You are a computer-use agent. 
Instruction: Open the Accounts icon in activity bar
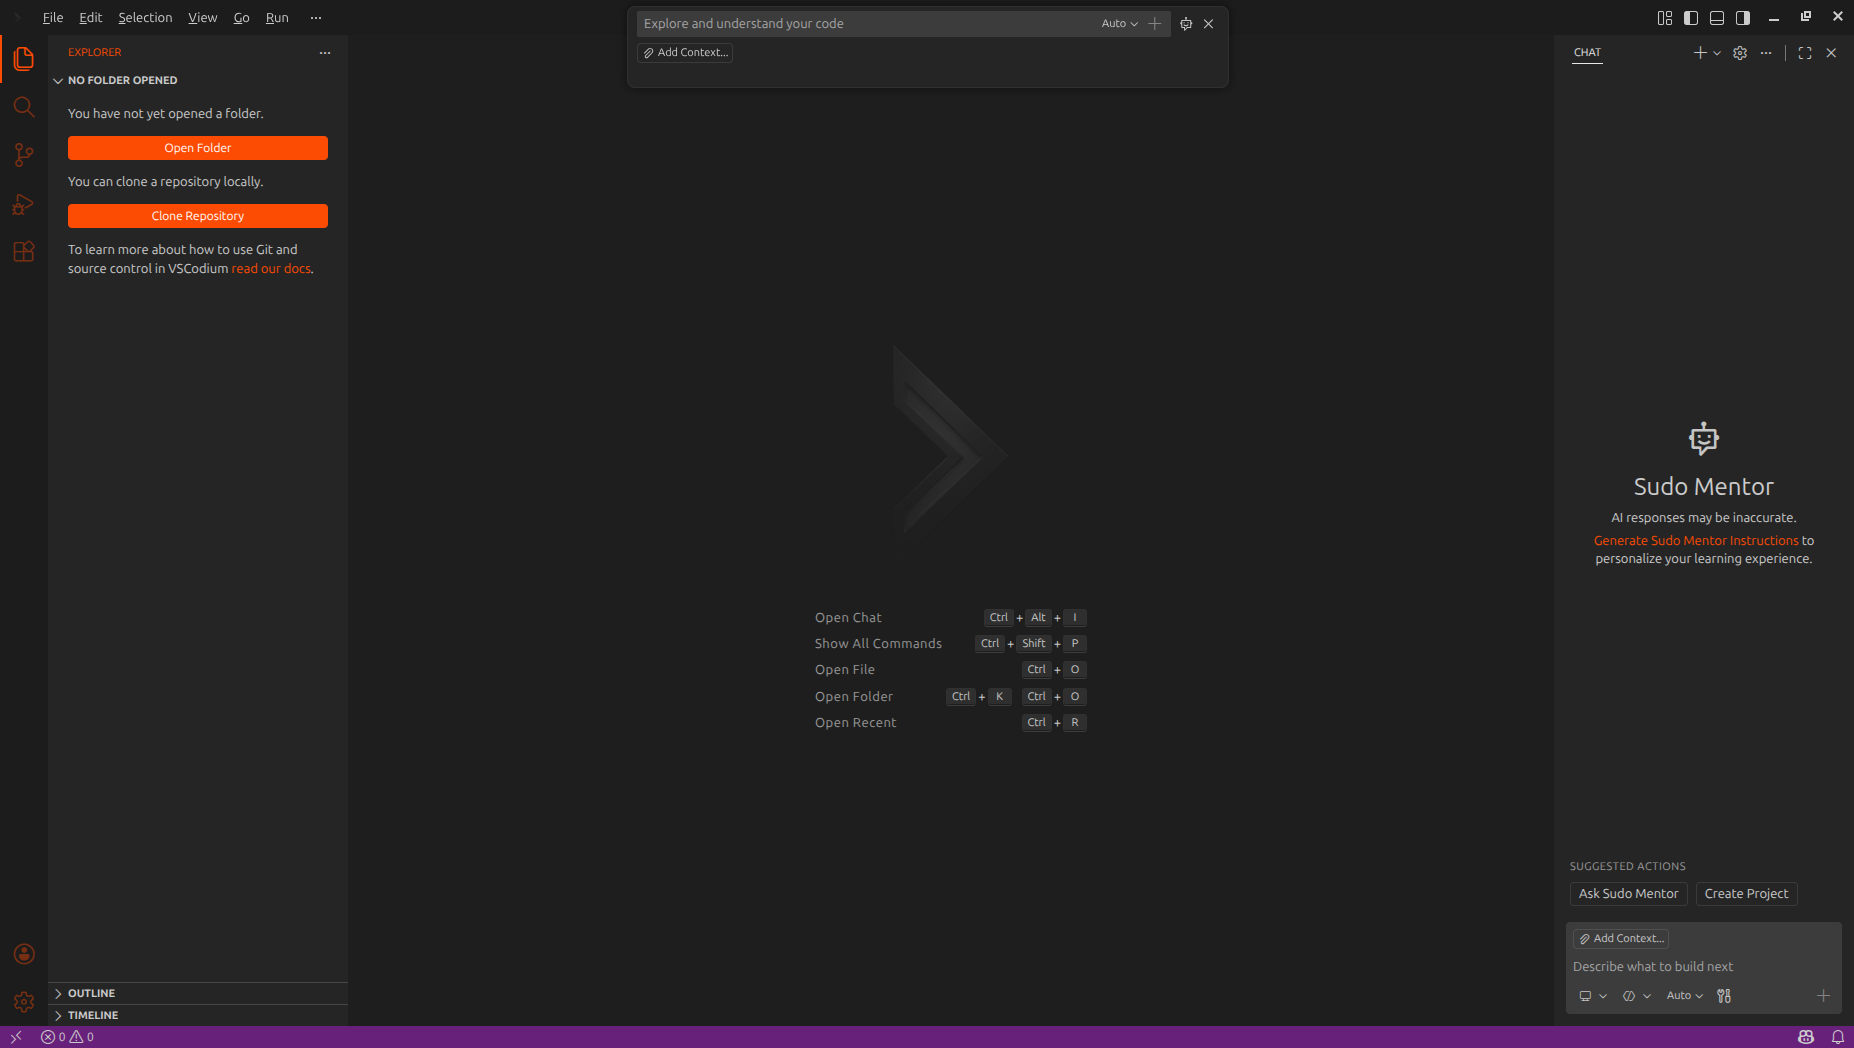[24, 954]
